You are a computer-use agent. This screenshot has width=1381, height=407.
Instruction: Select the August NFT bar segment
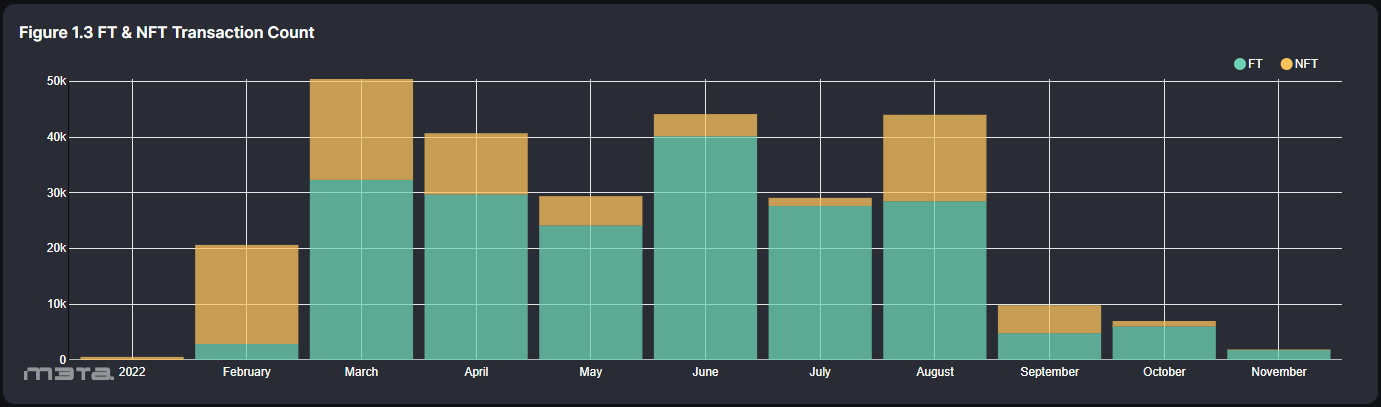(935, 158)
